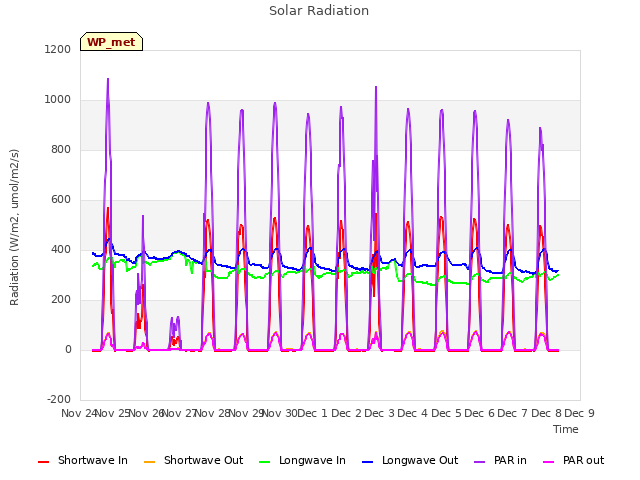The image size is (640, 480).
Task: Click the 0 y-axis tick label
Action: (68, 349)
